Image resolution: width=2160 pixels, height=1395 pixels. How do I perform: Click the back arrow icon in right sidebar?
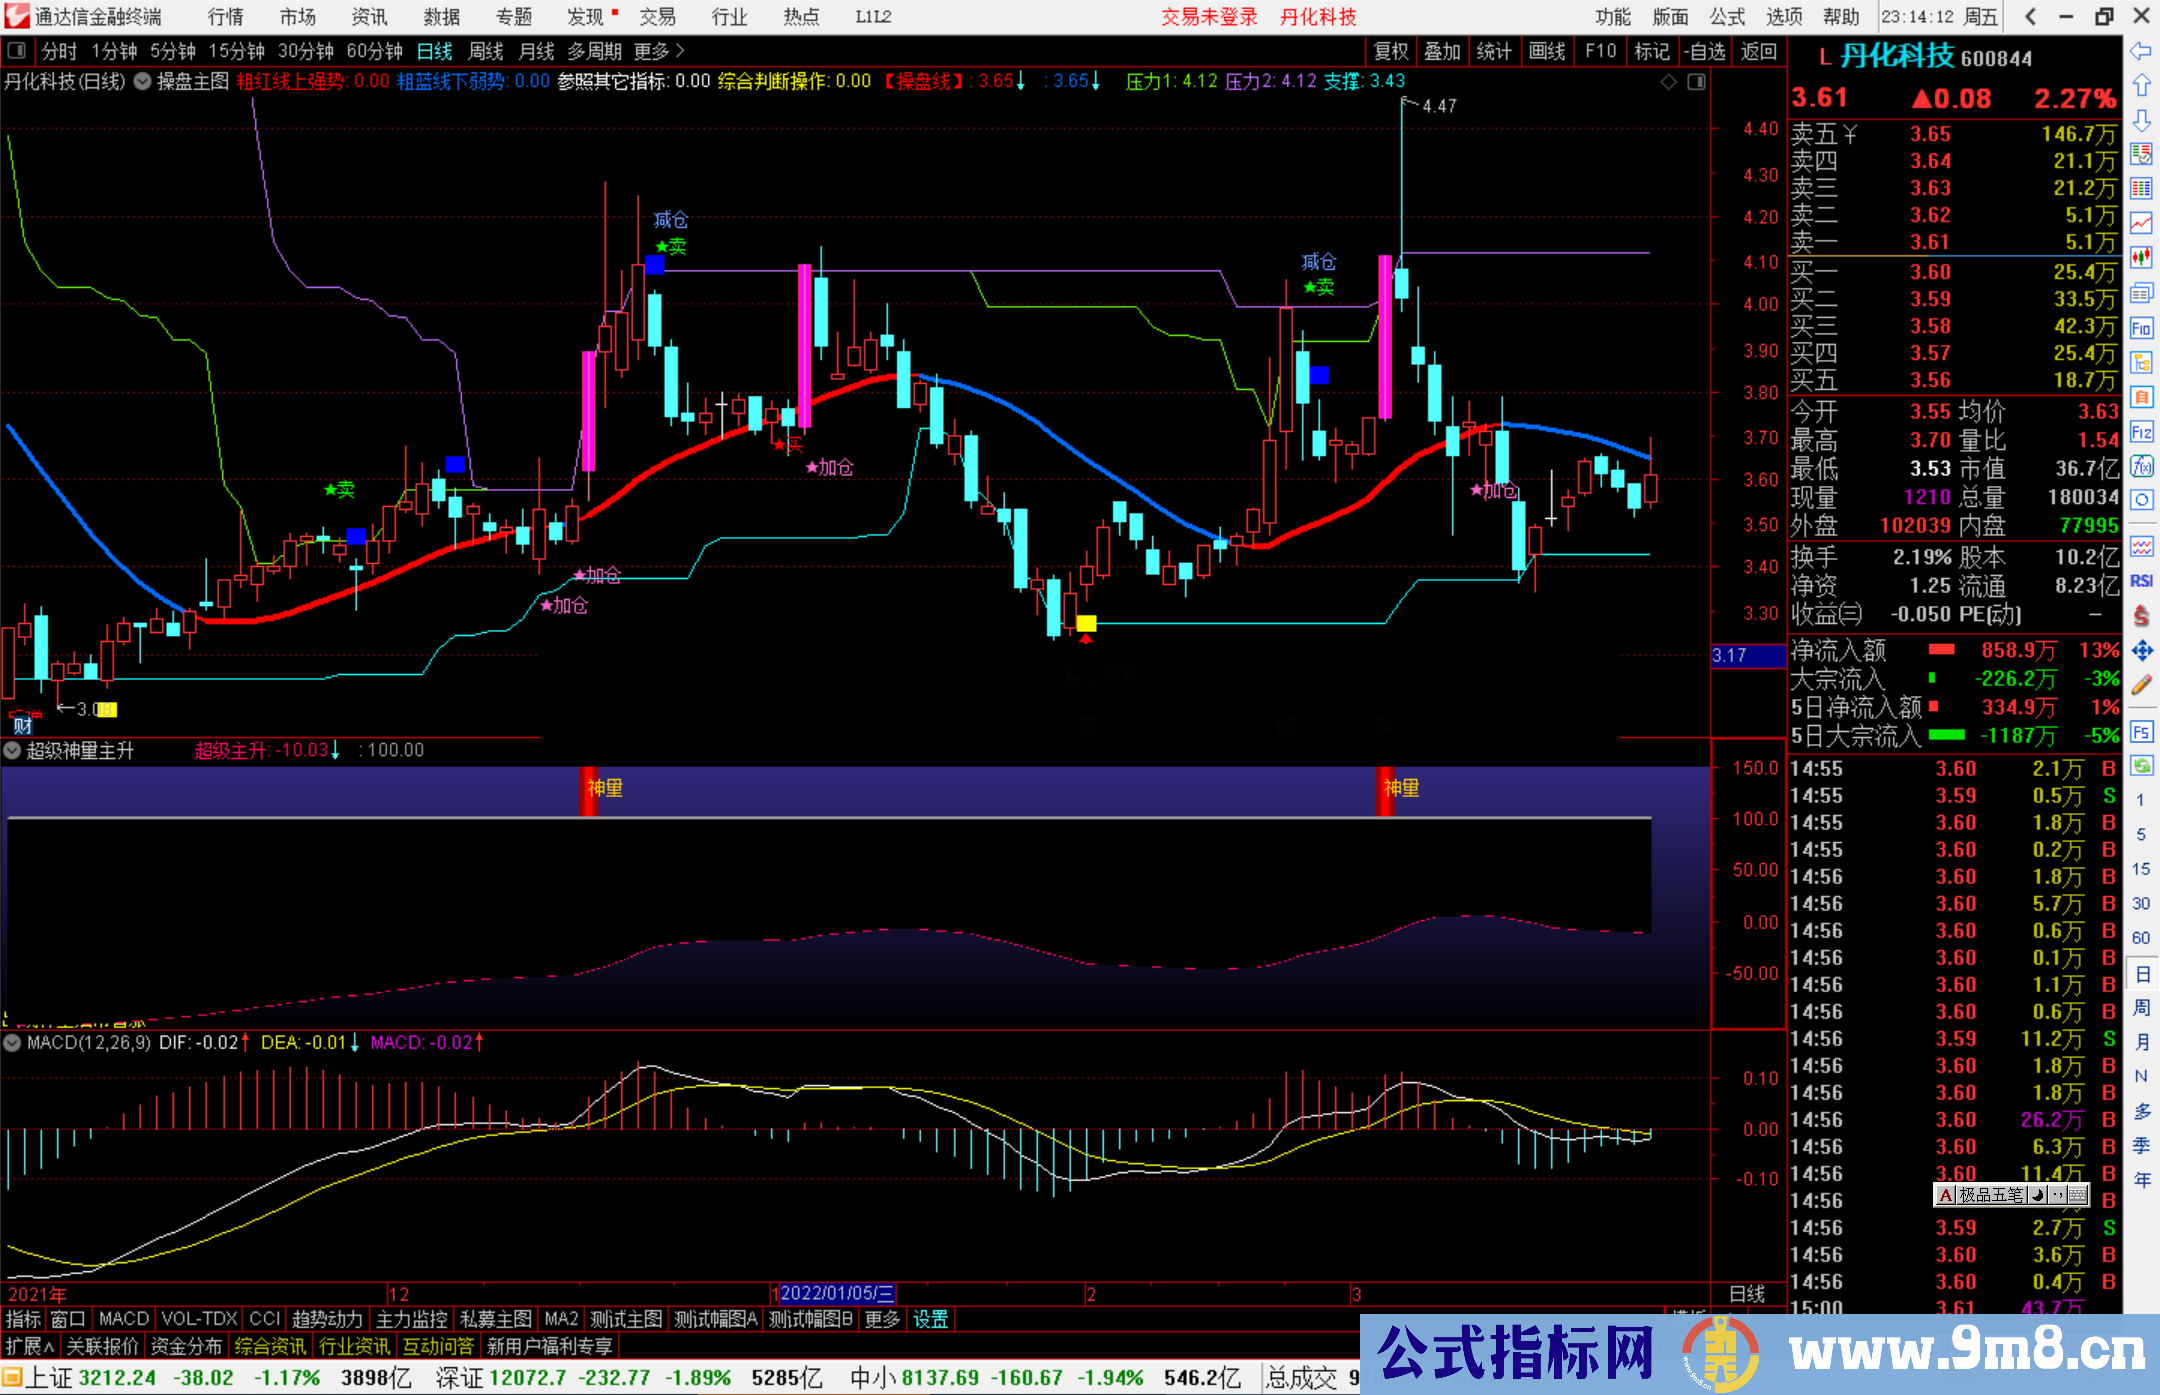click(2141, 51)
